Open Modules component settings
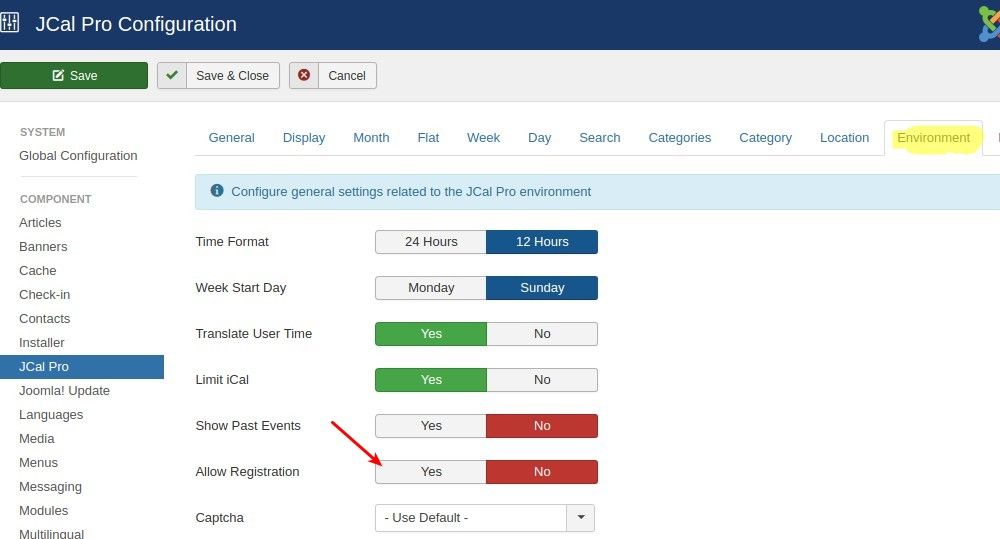 coord(43,510)
